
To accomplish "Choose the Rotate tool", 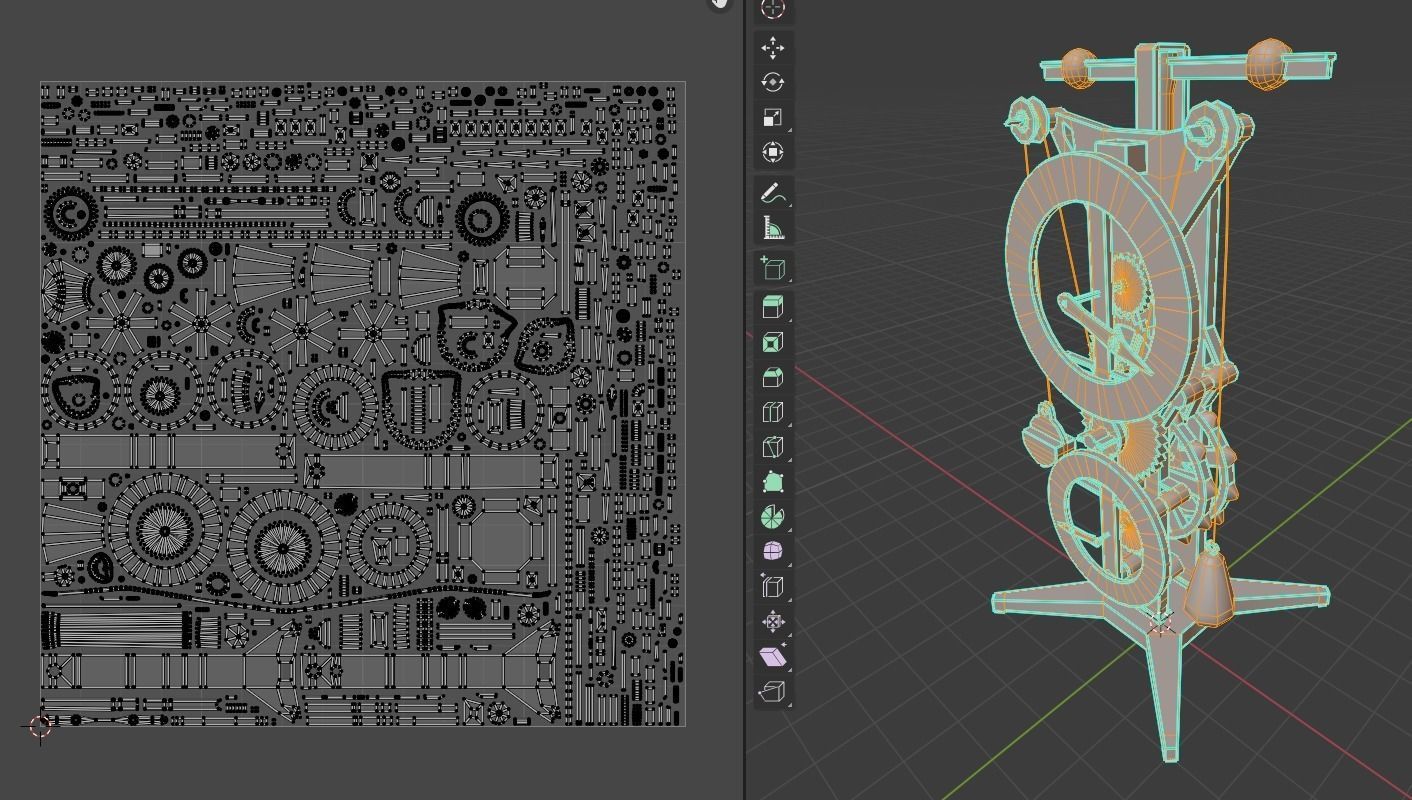I will pos(772,83).
